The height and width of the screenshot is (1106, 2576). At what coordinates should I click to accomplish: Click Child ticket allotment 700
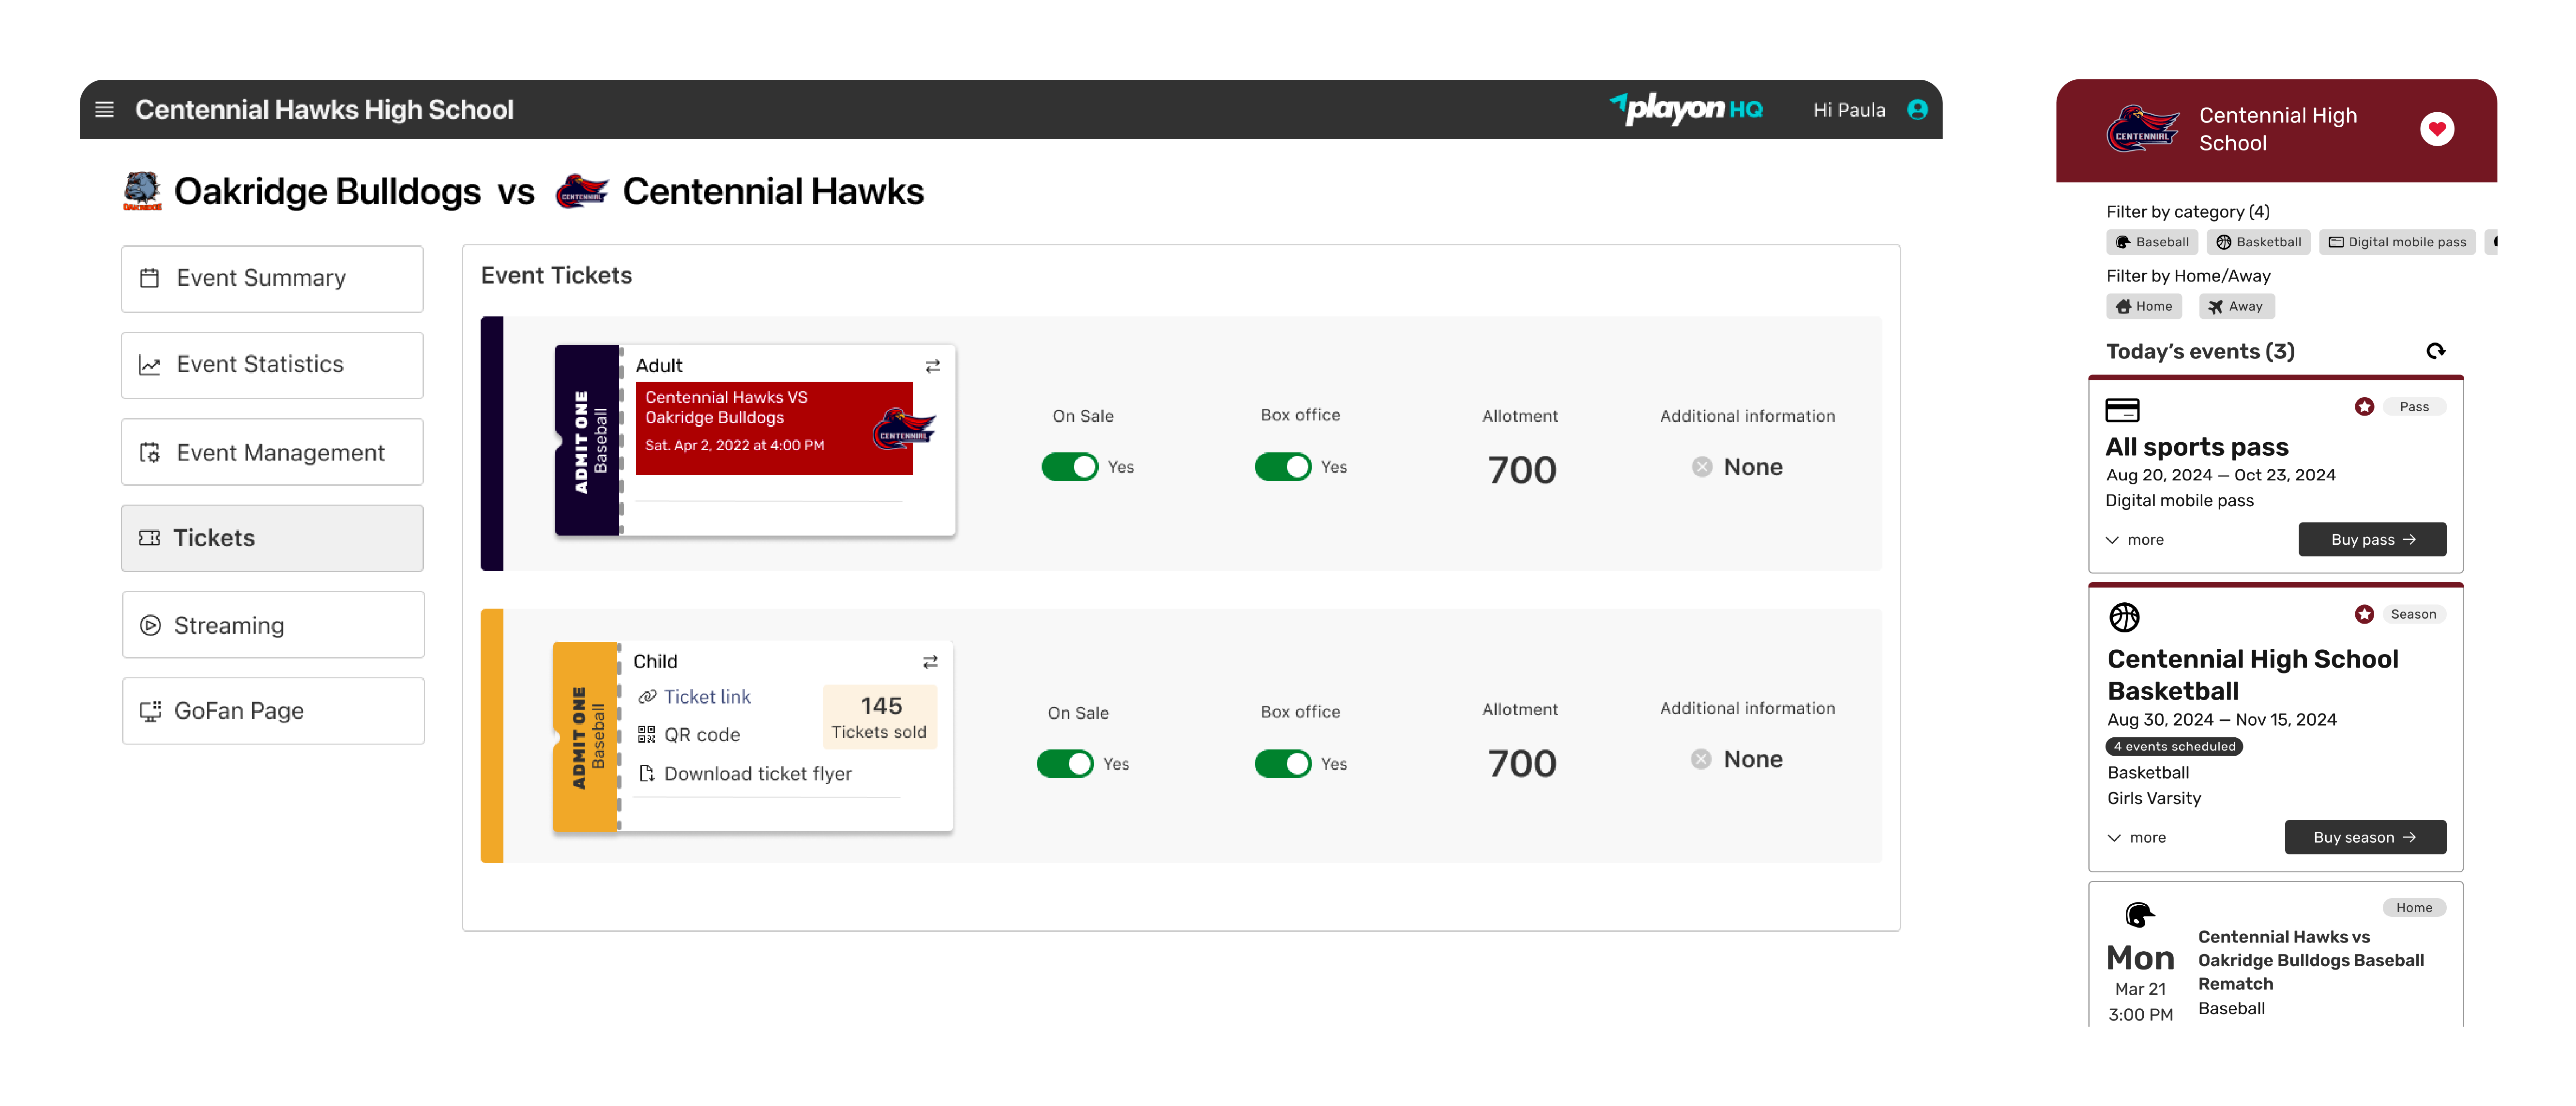point(1521,763)
